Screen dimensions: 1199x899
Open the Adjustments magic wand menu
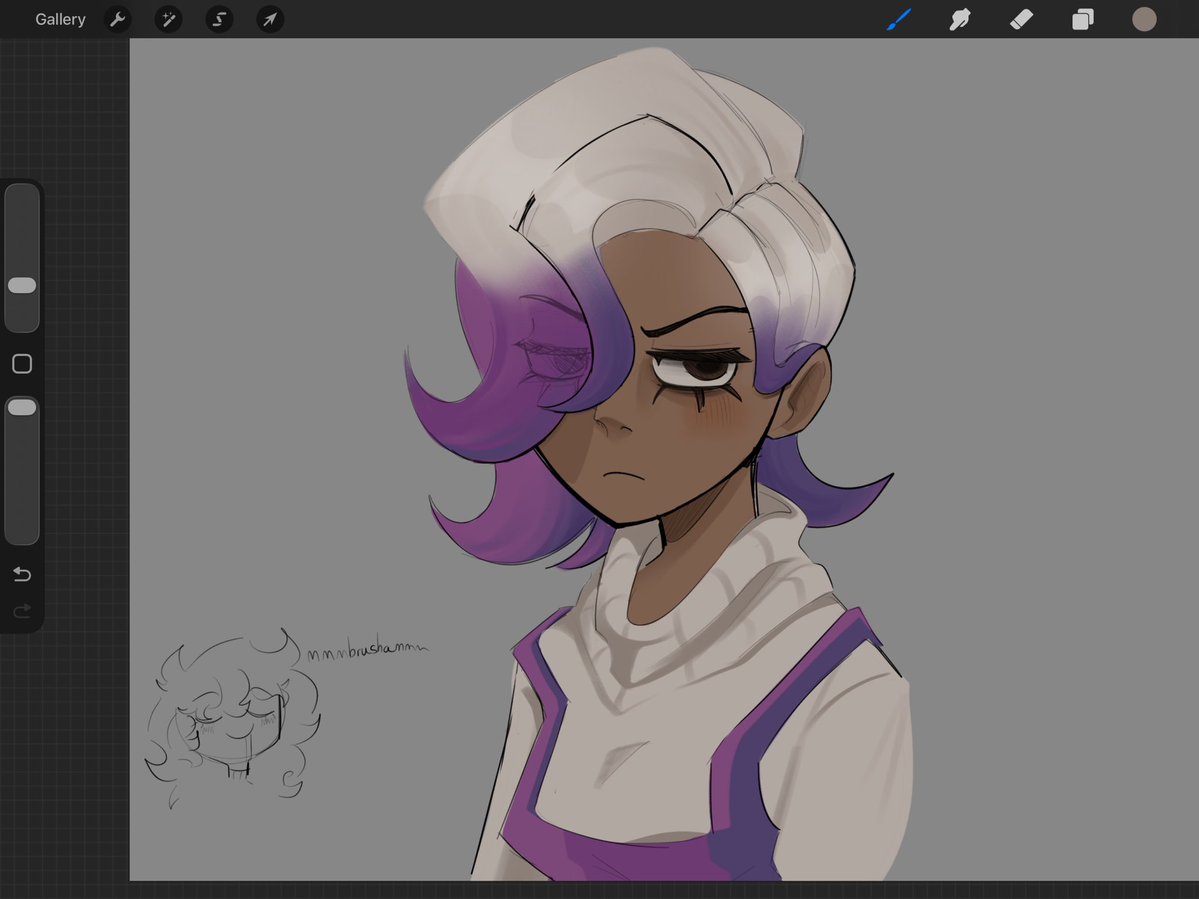coord(168,19)
